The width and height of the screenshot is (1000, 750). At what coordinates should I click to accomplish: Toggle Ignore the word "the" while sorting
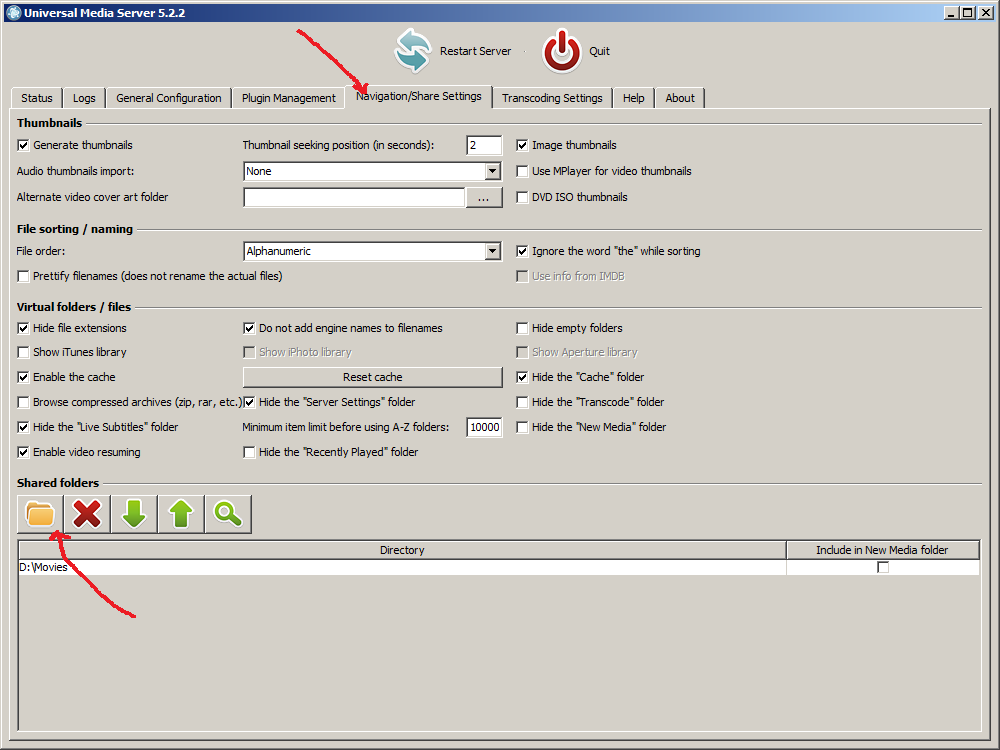(522, 251)
